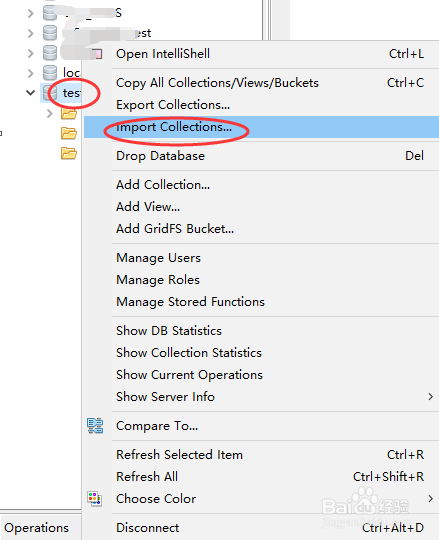Image resolution: width=439 pixels, height=540 pixels.
Task: Click the Choose Color palette icon
Action: 95,499
